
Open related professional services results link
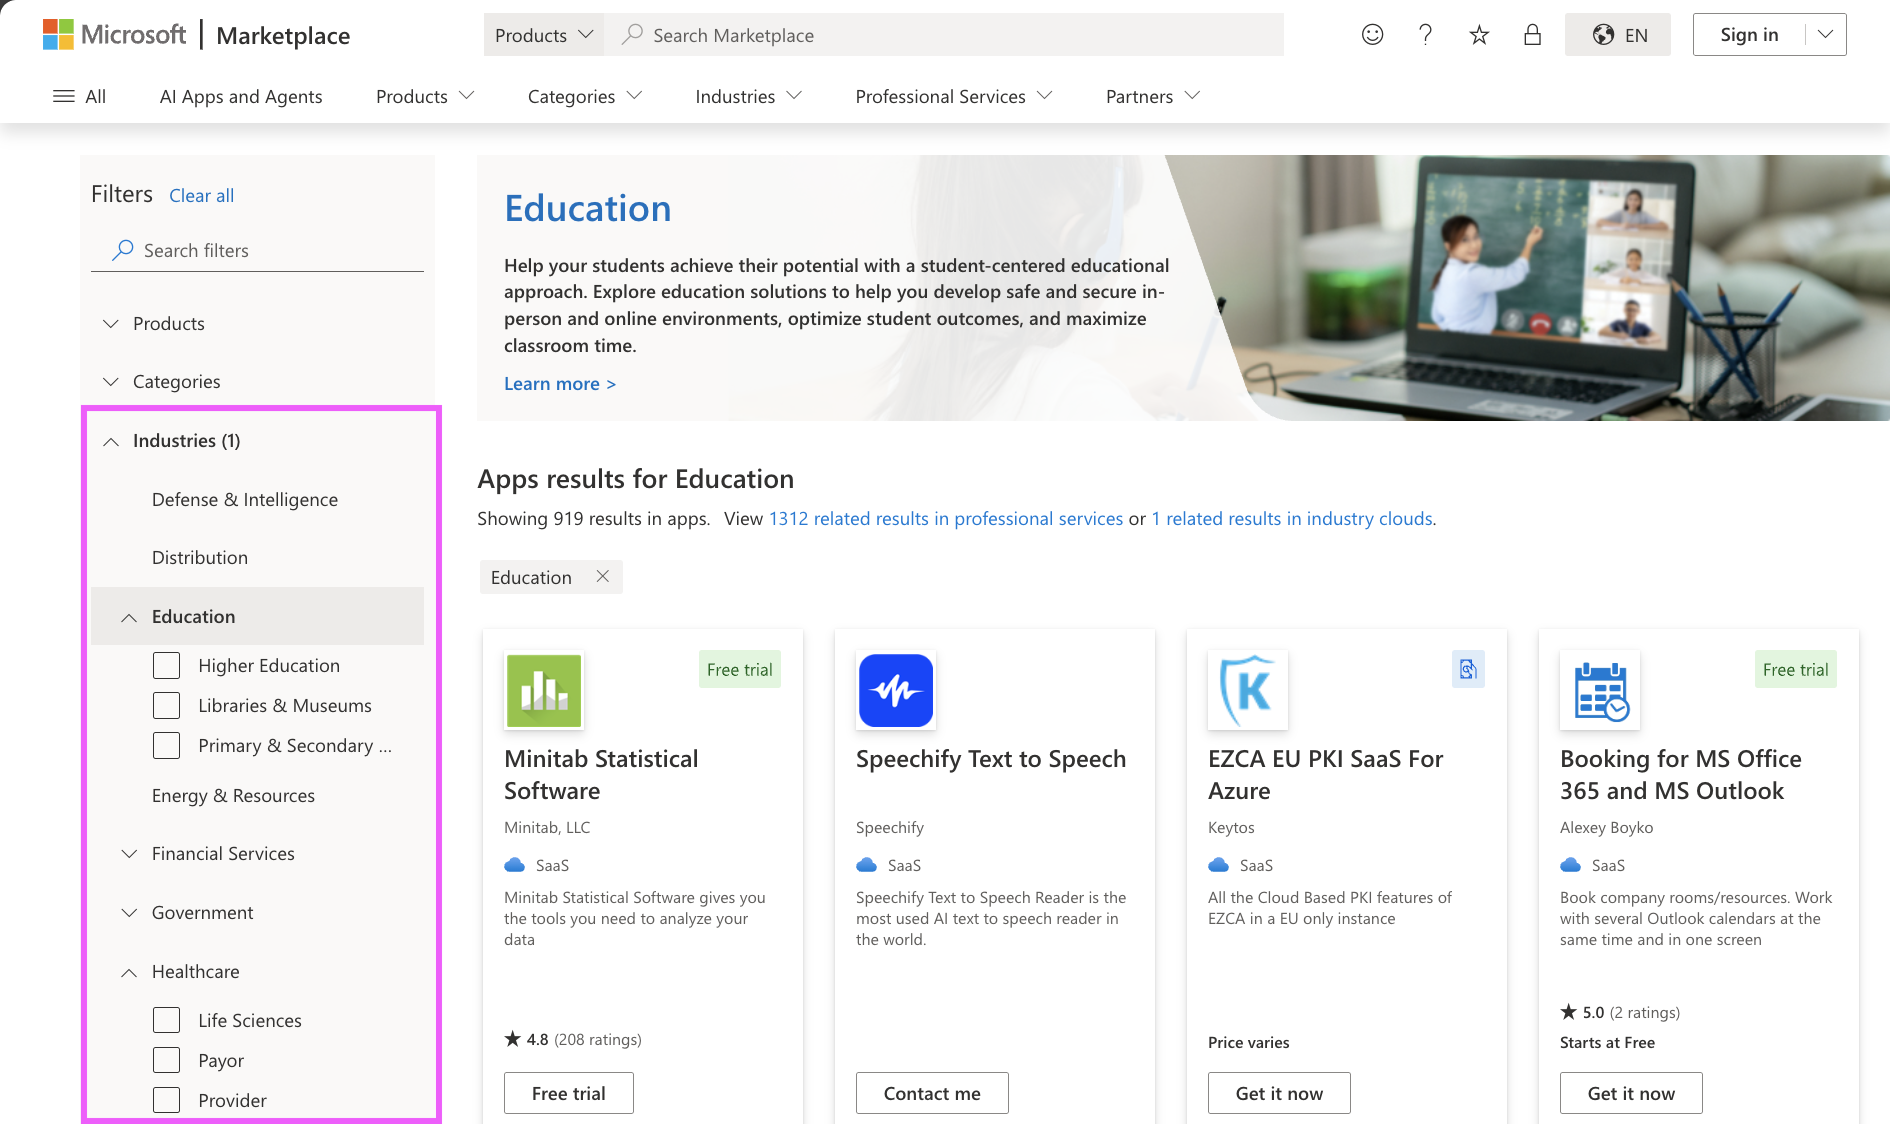(x=946, y=518)
